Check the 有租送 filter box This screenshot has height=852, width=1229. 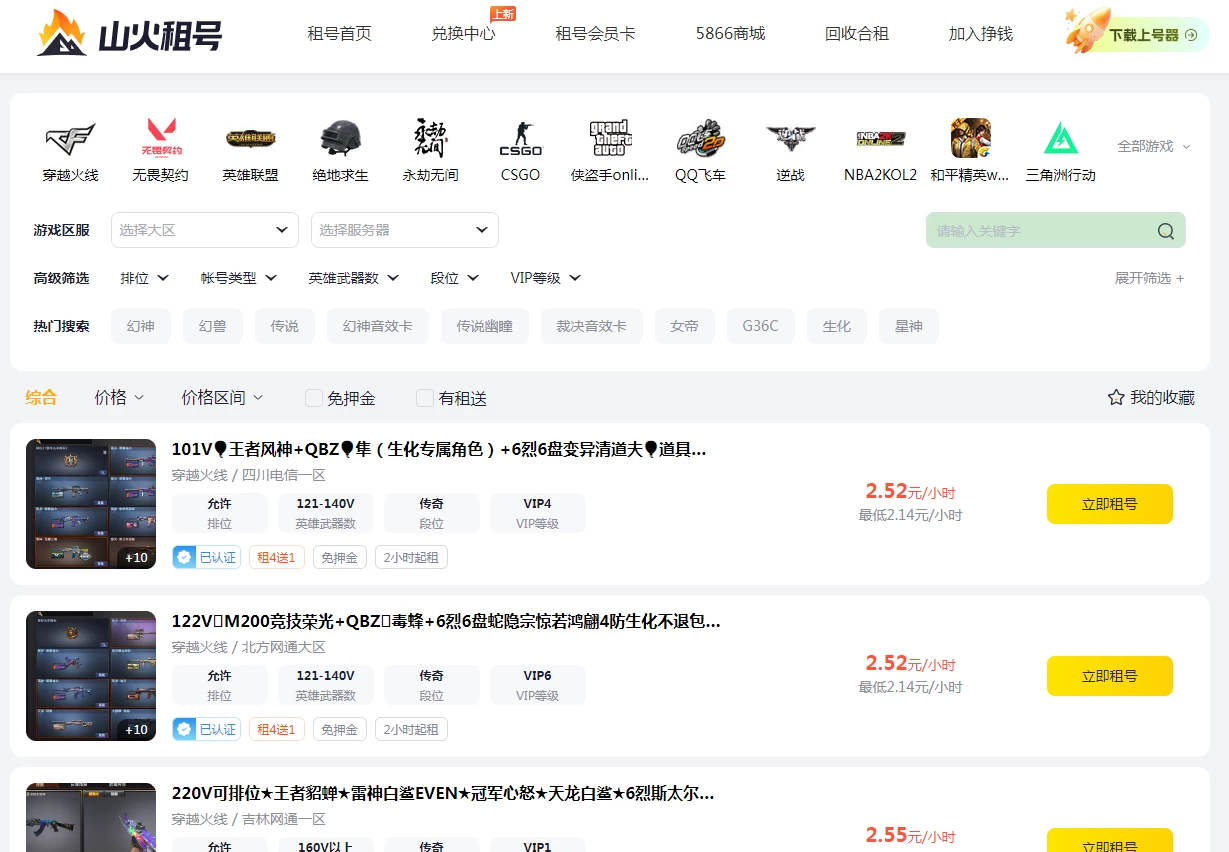(425, 398)
